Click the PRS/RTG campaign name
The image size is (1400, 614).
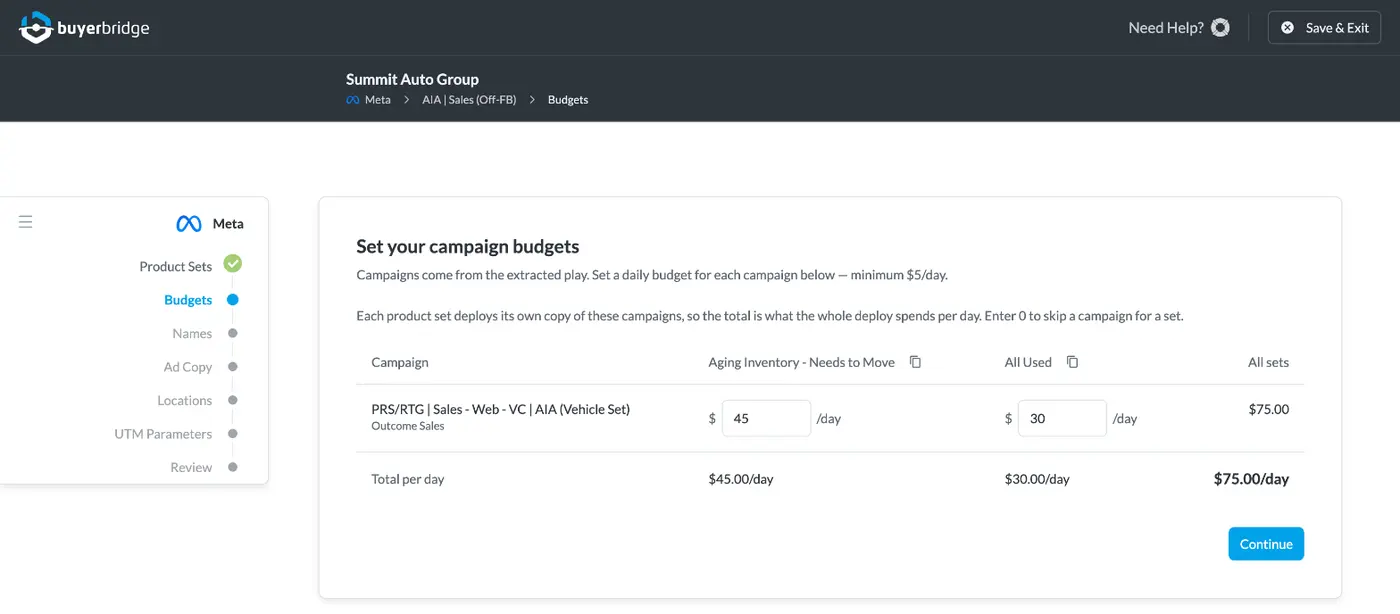pyautogui.click(x=500, y=409)
